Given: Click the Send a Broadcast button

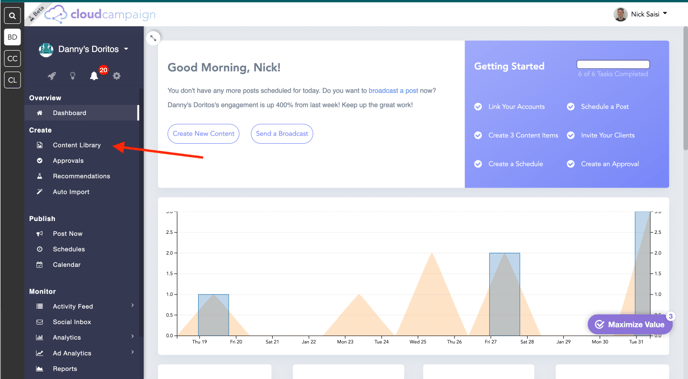Looking at the screenshot, I should pos(282,133).
